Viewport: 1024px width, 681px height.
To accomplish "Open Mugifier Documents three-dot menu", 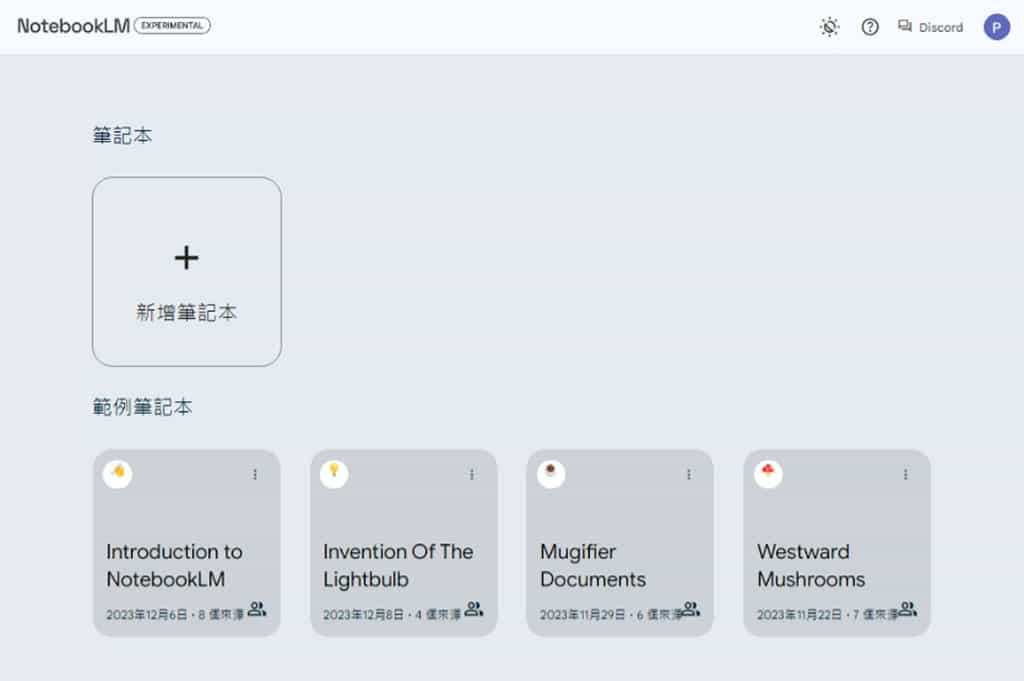I will tap(689, 475).
